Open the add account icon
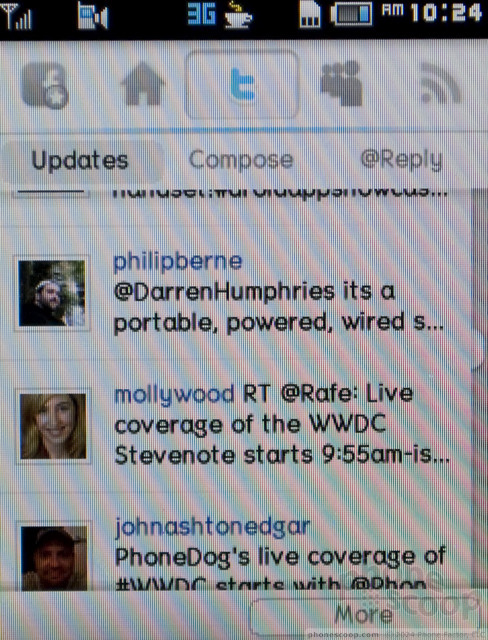 46,85
